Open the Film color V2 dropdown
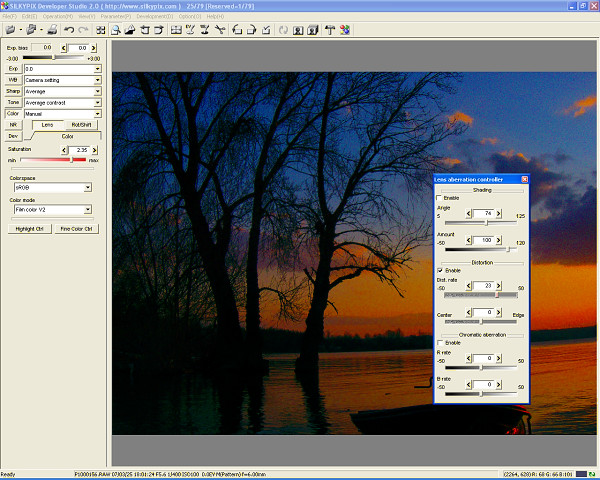The height and width of the screenshot is (480, 600). (x=88, y=210)
